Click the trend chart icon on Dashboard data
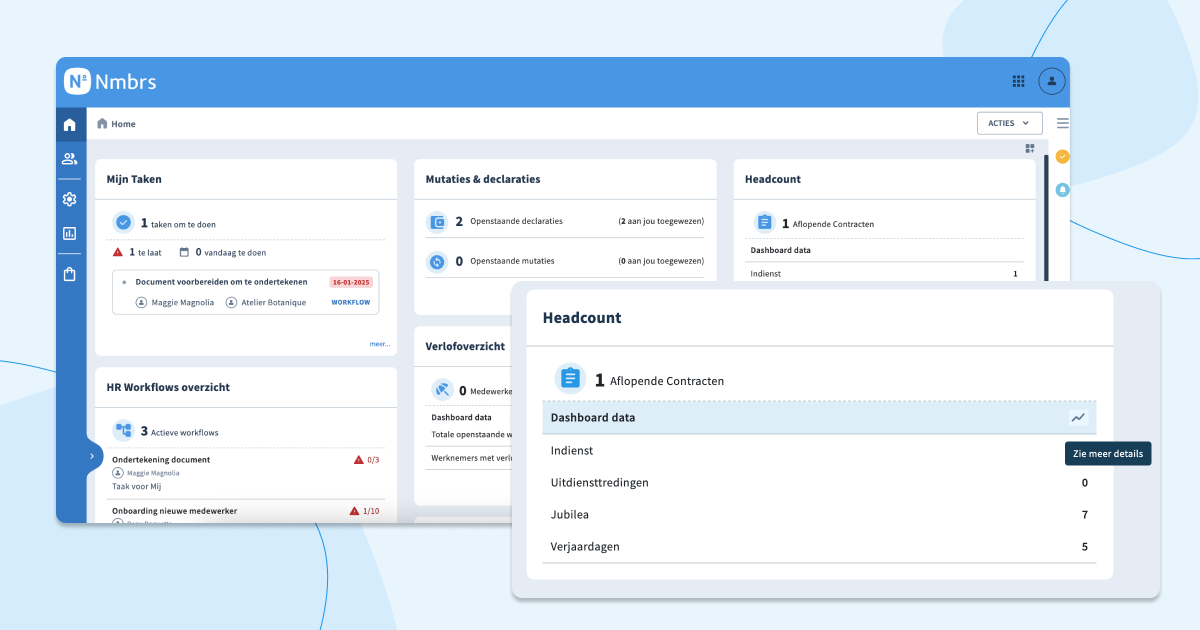The height and width of the screenshot is (630, 1200). [x=1077, y=418]
